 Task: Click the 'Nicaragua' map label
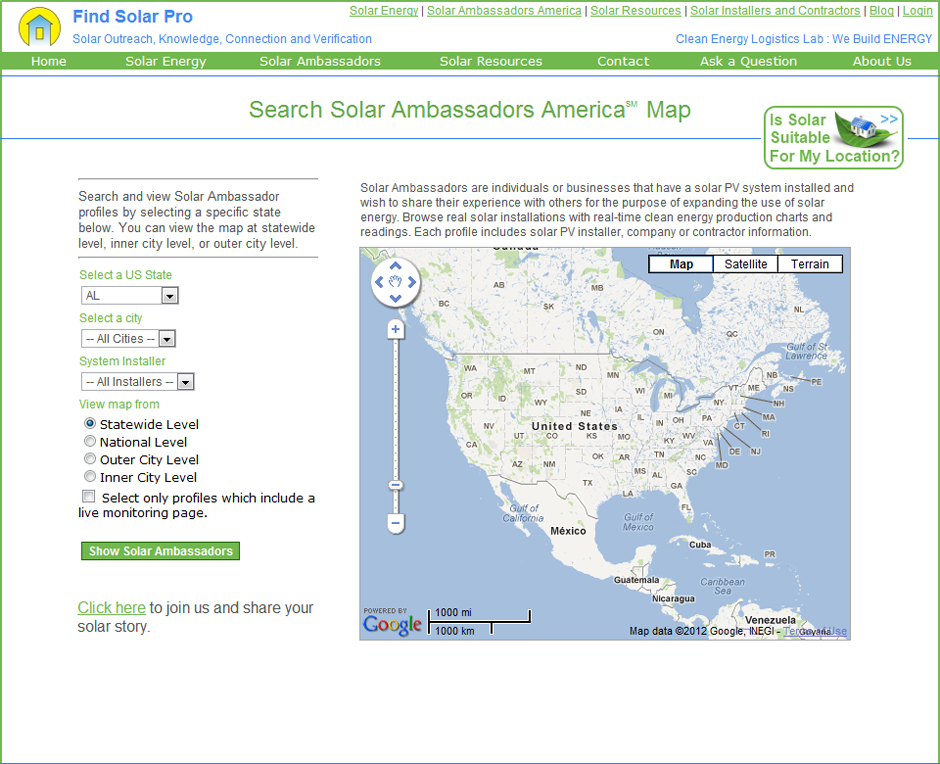click(673, 598)
